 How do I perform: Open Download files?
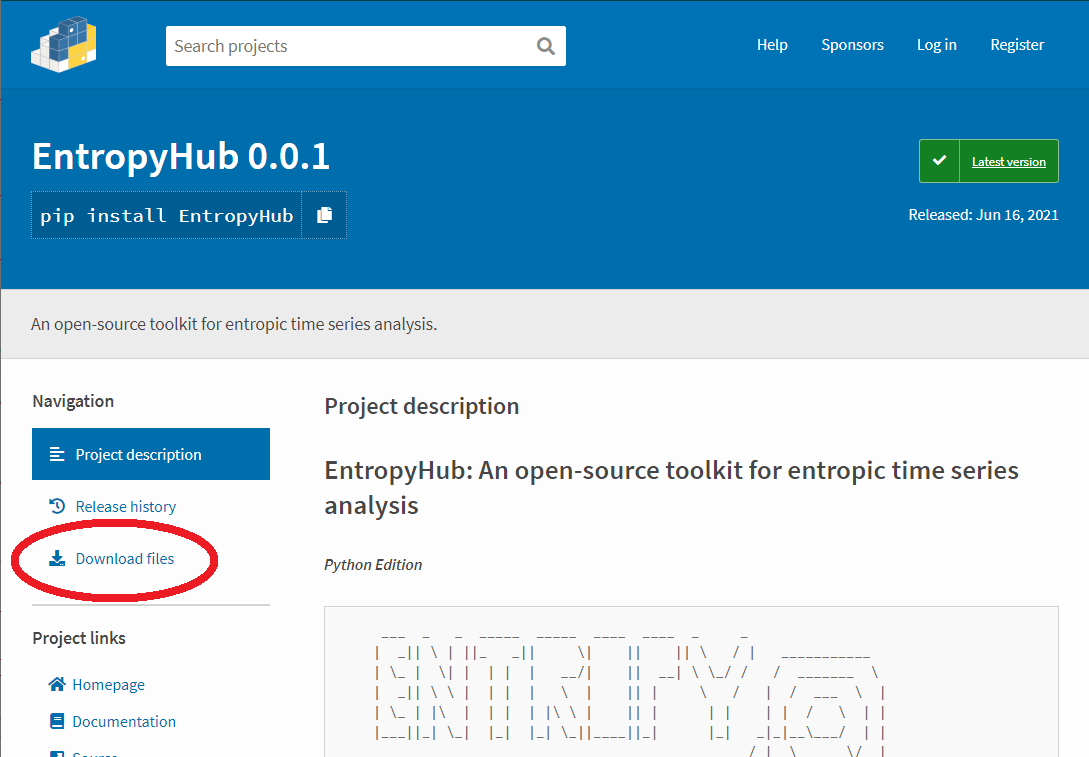[124, 558]
